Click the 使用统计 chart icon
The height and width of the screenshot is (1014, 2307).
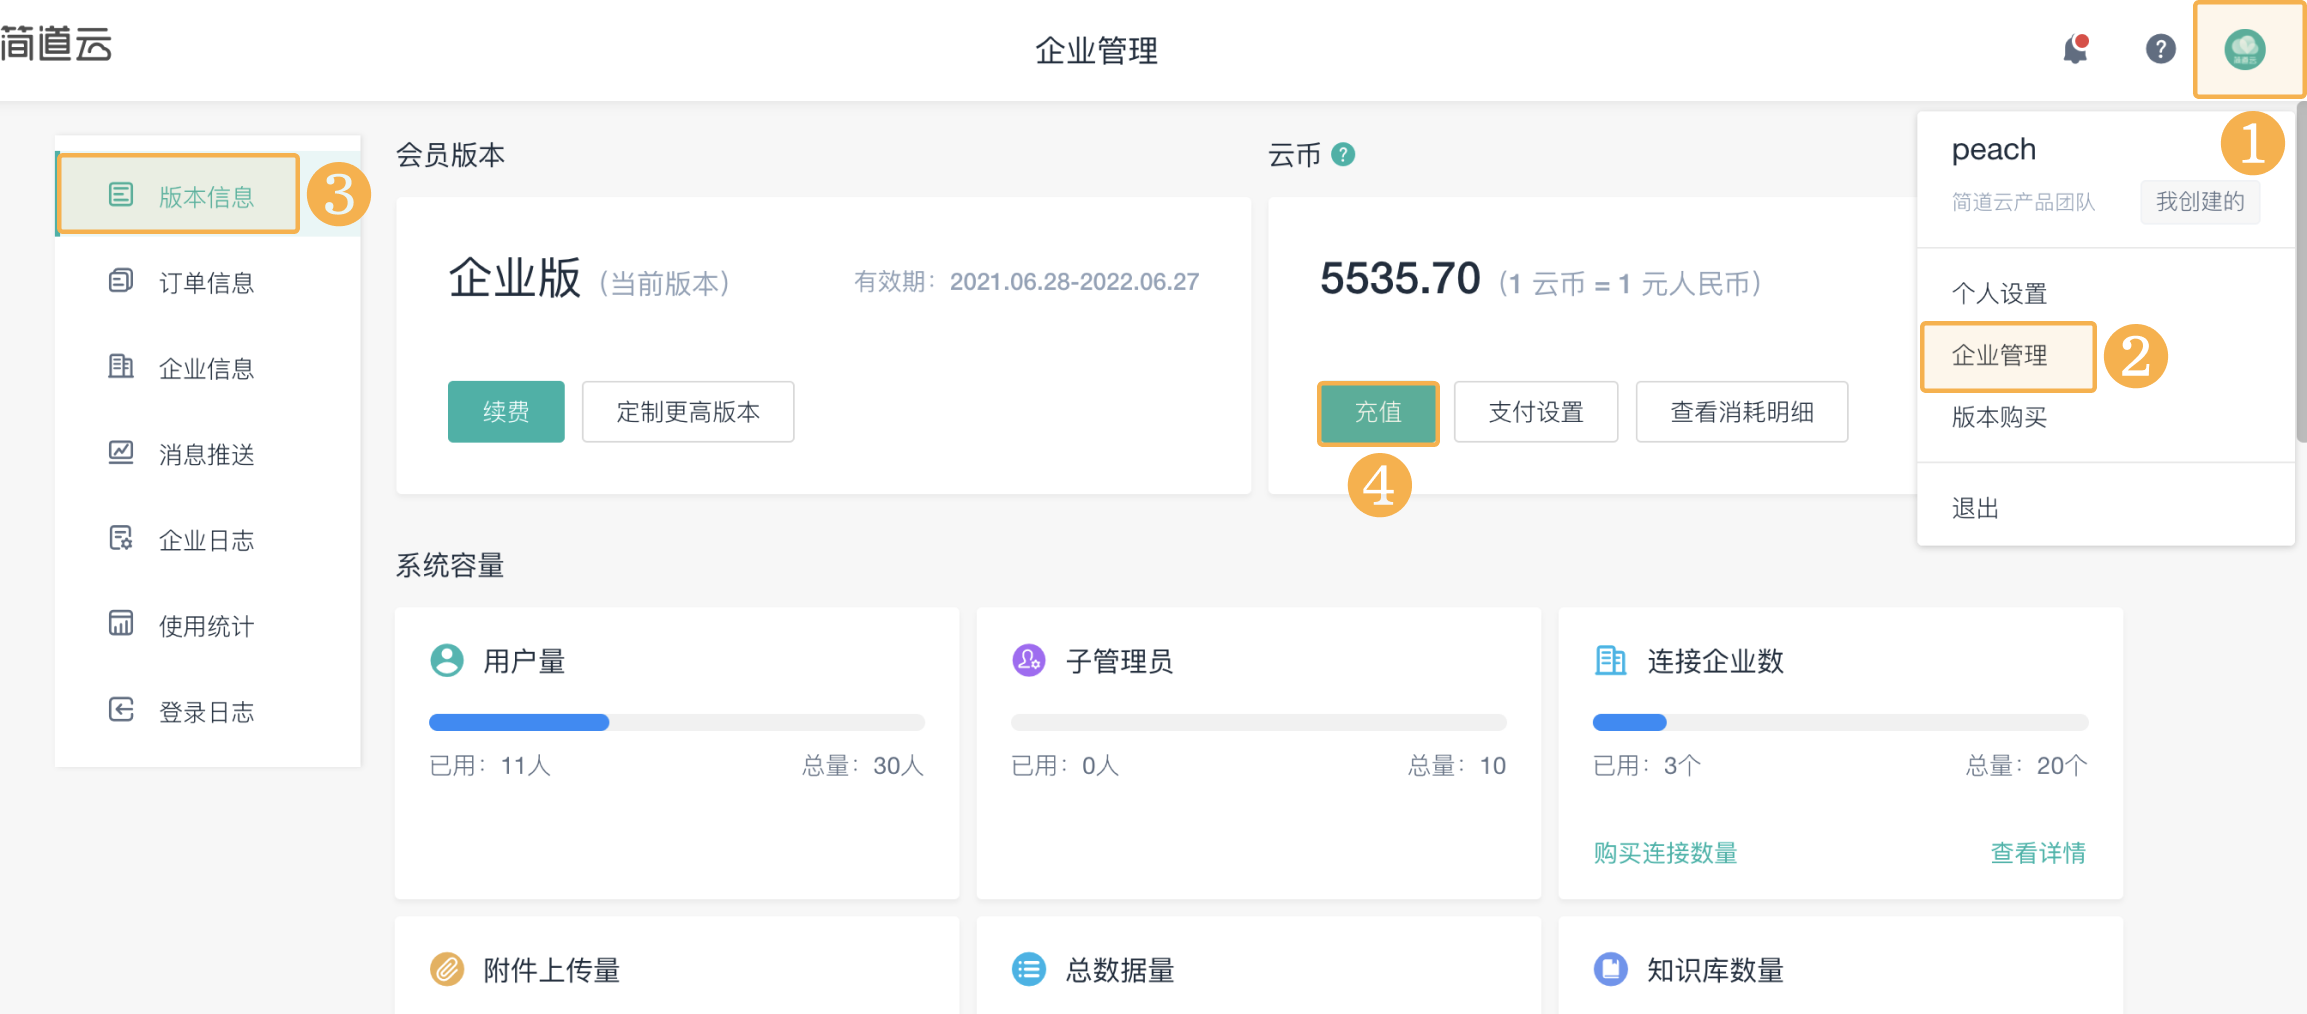tap(120, 624)
